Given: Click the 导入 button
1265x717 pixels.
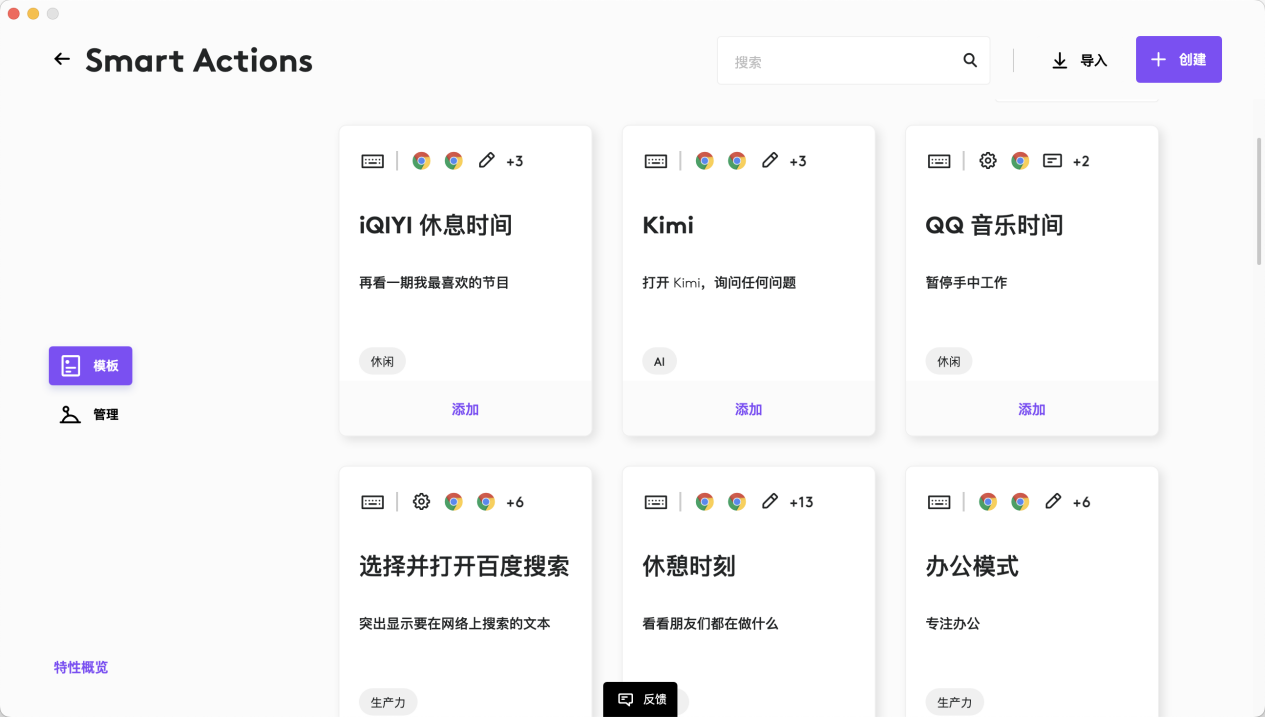Looking at the screenshot, I should click(1080, 61).
